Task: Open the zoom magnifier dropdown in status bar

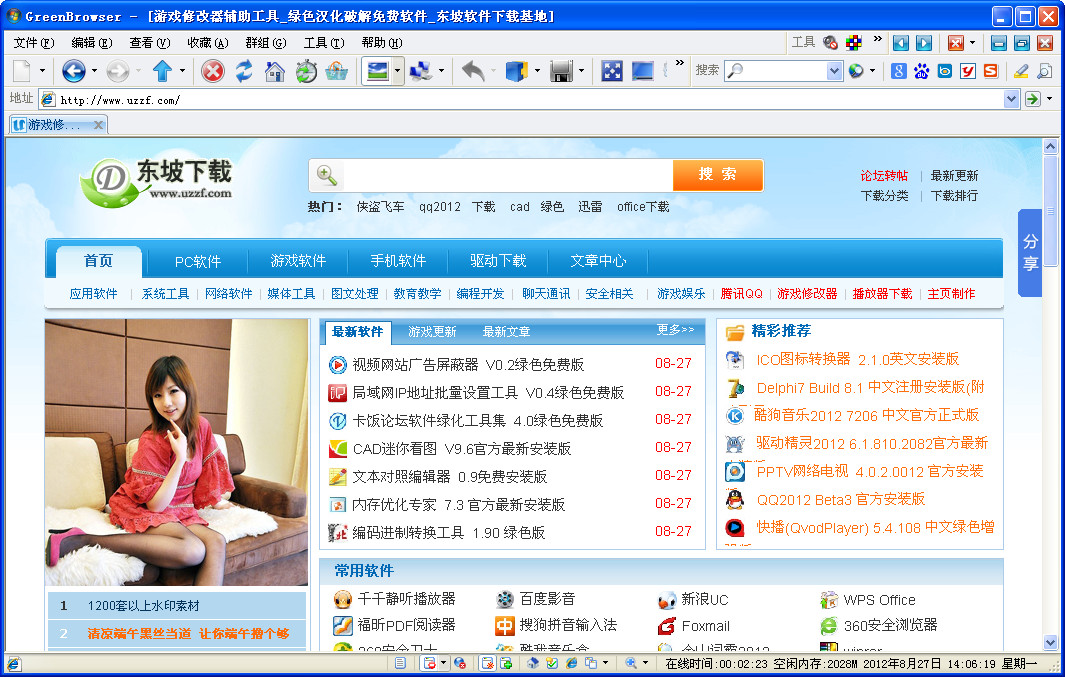Action: coord(645,663)
